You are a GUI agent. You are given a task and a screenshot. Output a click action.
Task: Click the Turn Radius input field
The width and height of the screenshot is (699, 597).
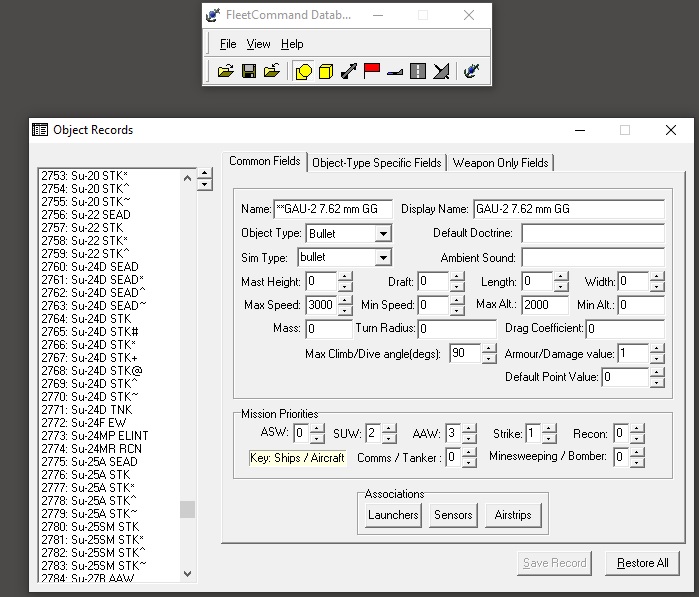tap(457, 329)
